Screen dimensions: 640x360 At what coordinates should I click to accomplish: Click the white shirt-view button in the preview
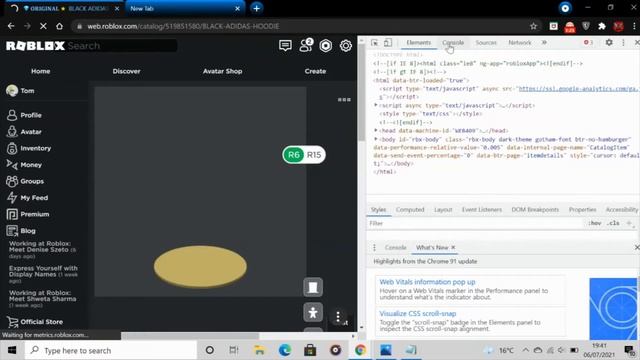tap(313, 287)
